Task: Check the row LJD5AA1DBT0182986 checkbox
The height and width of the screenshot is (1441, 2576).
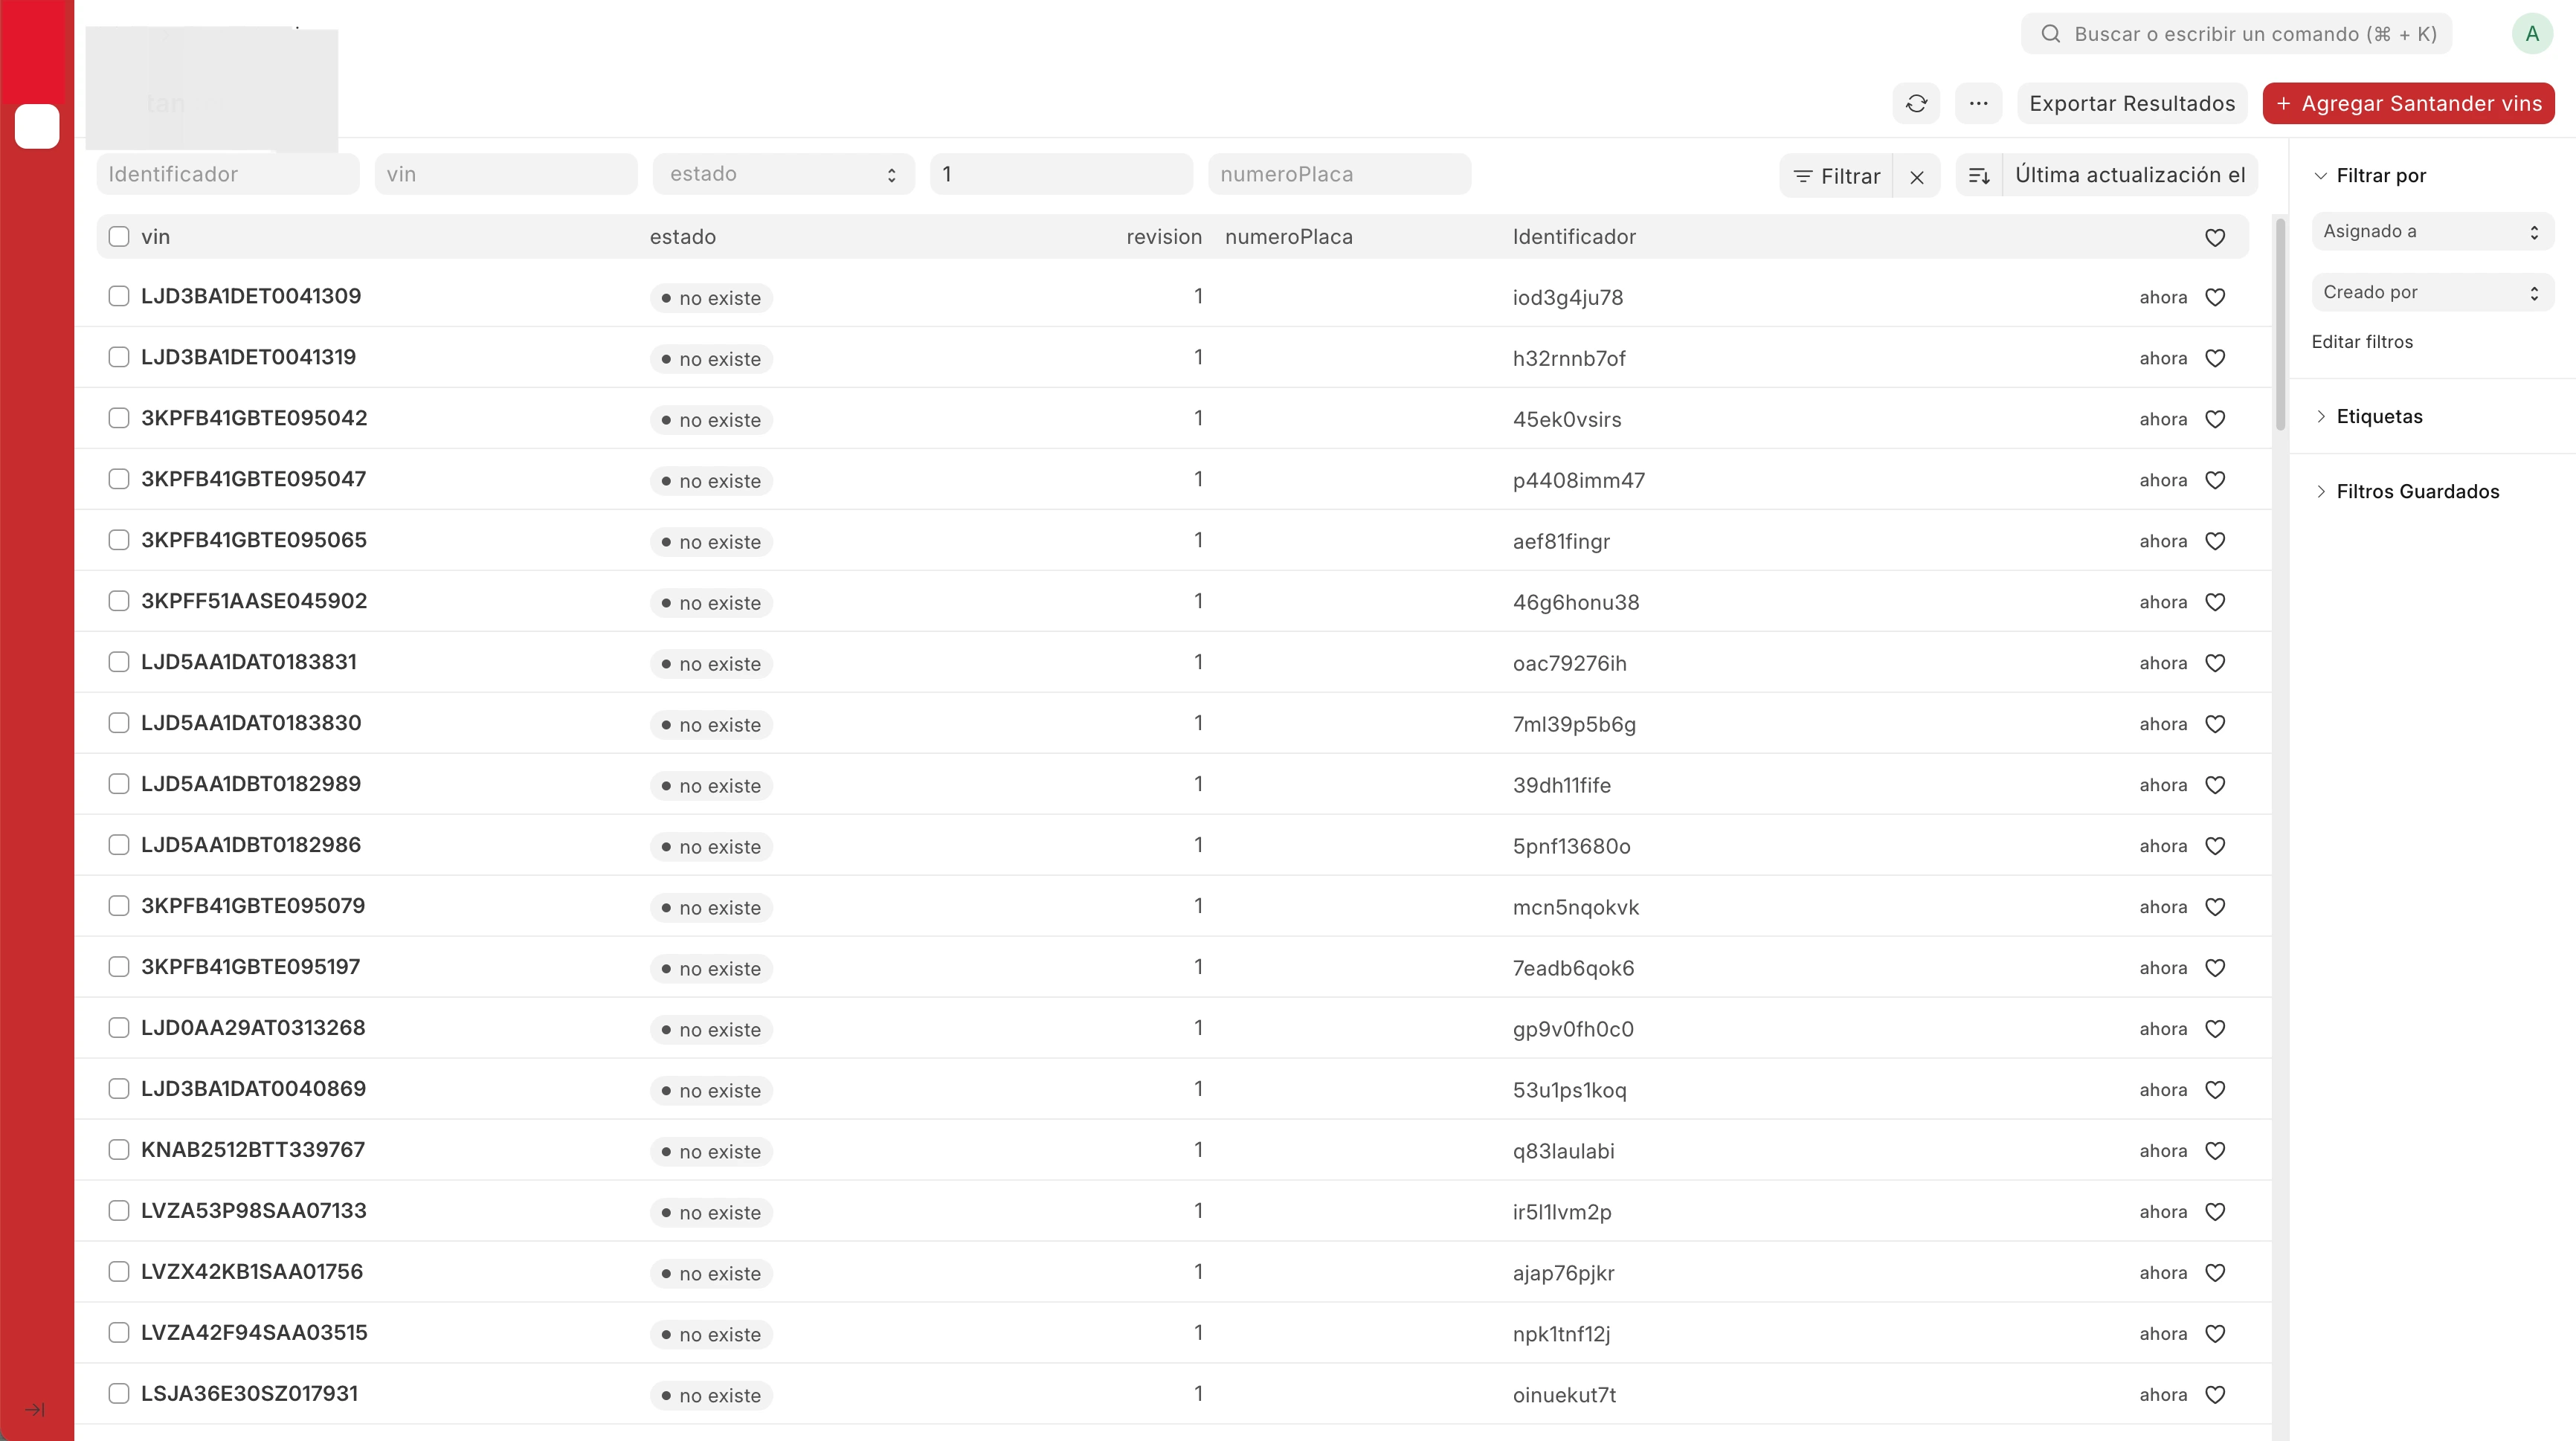Action: pyautogui.click(x=119, y=845)
